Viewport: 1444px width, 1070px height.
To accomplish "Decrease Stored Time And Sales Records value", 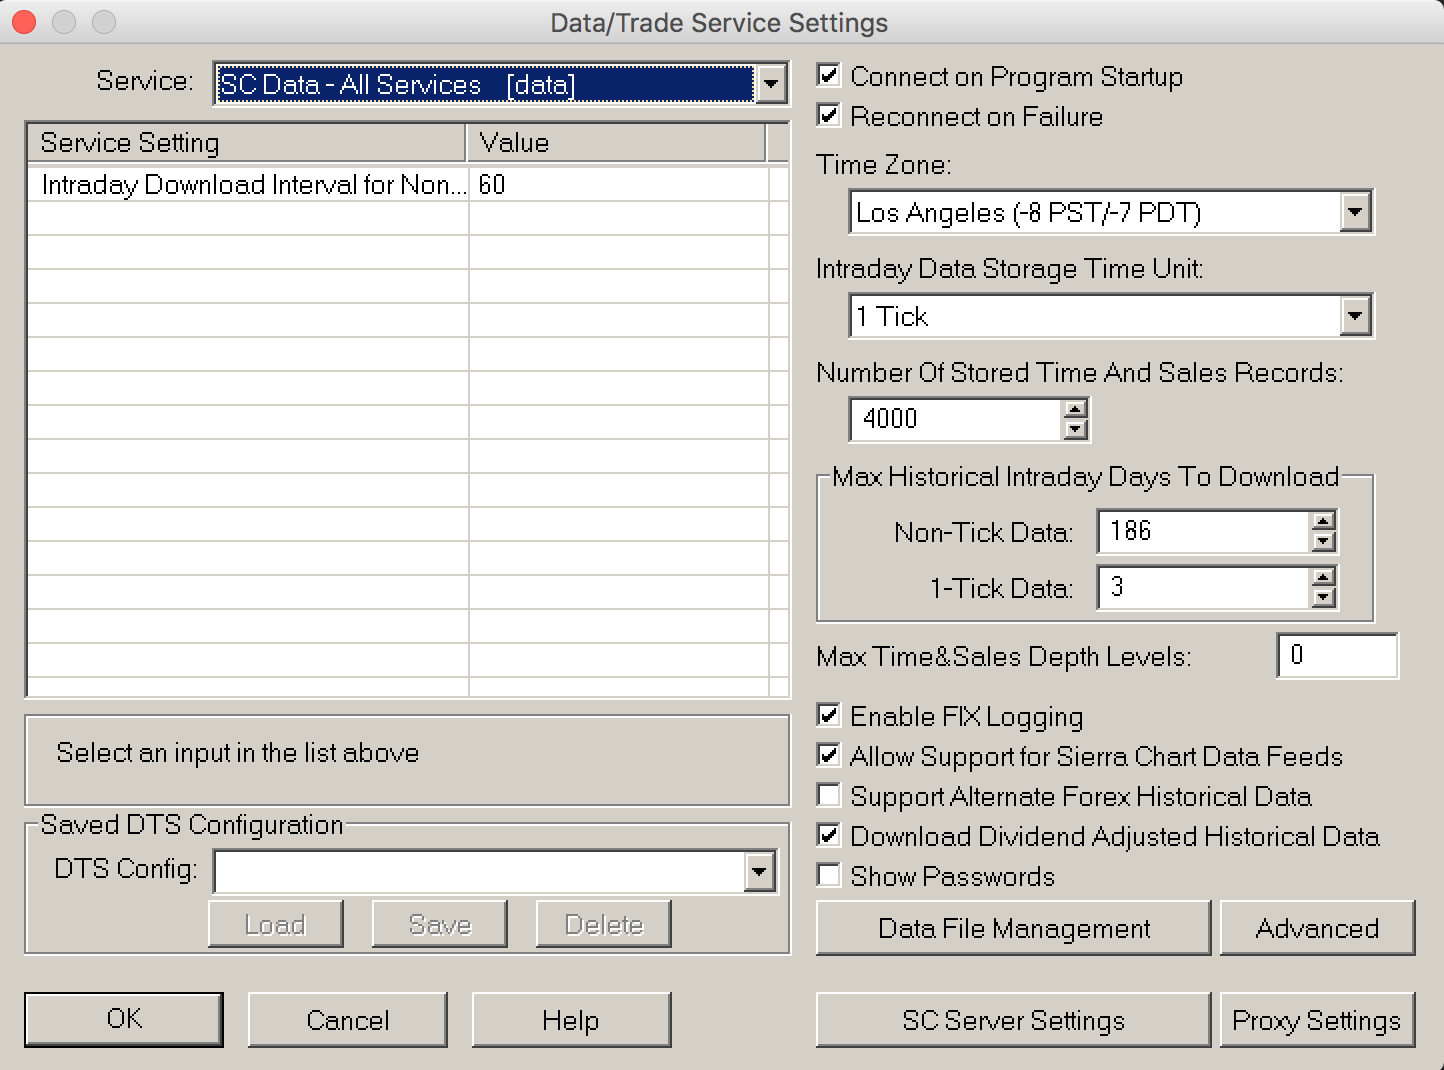I will coord(1075,429).
